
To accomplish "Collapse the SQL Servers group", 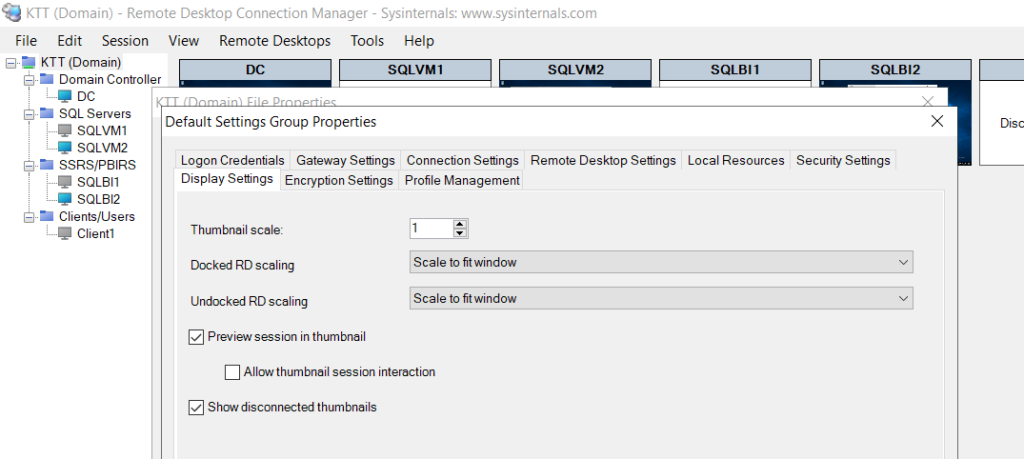I will click(28, 114).
